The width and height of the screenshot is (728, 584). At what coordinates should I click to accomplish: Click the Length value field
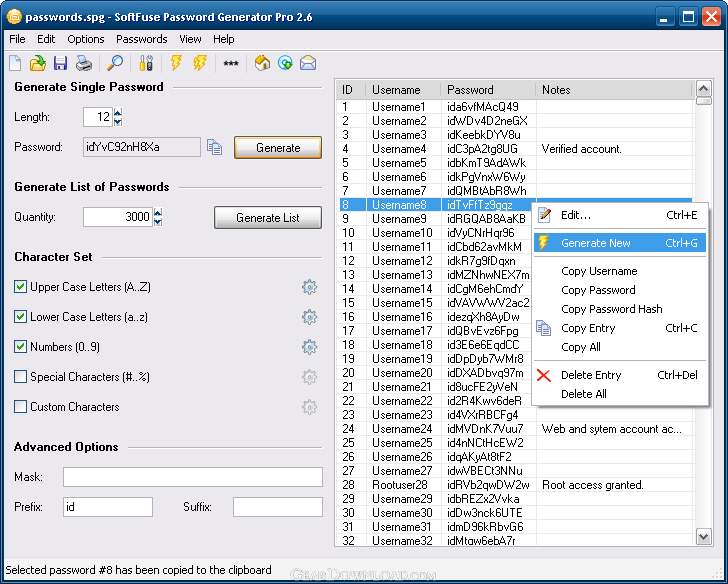pyautogui.click(x=98, y=117)
